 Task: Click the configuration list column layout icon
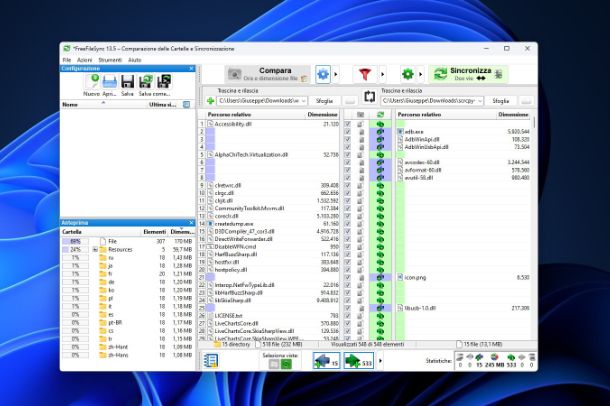pyautogui.click(x=186, y=105)
